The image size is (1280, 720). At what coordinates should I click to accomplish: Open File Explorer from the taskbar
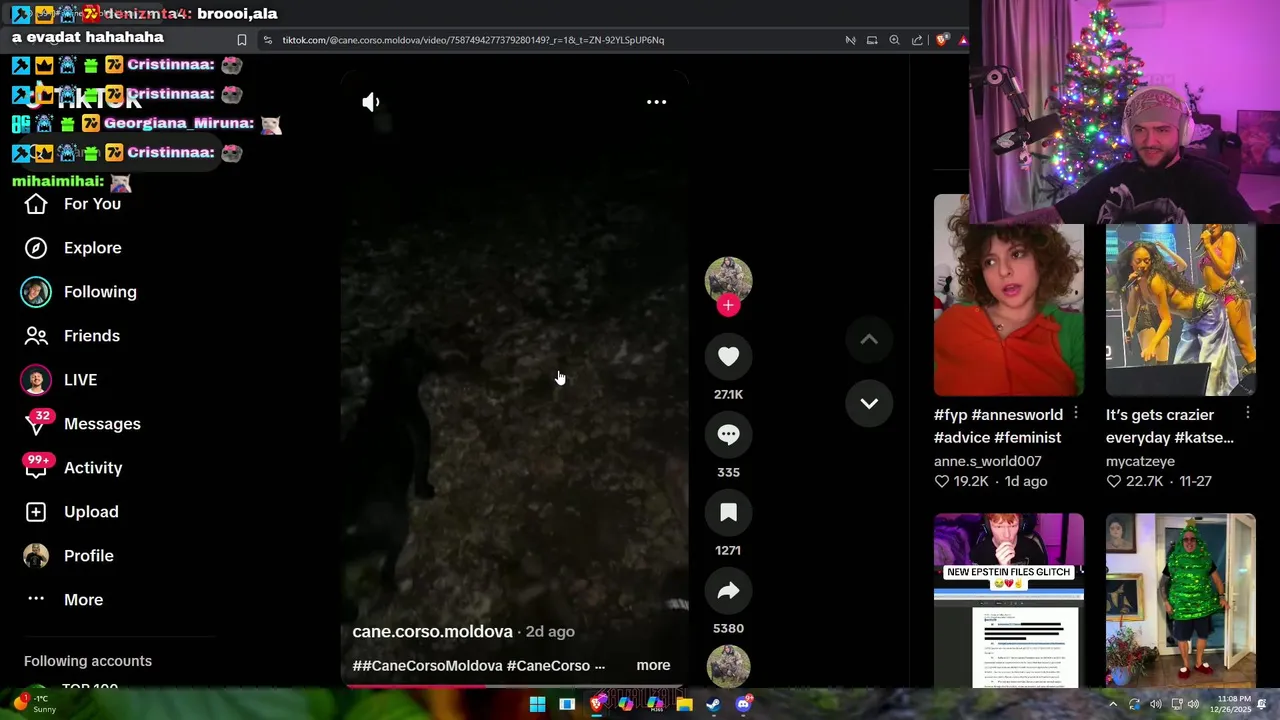point(684,704)
